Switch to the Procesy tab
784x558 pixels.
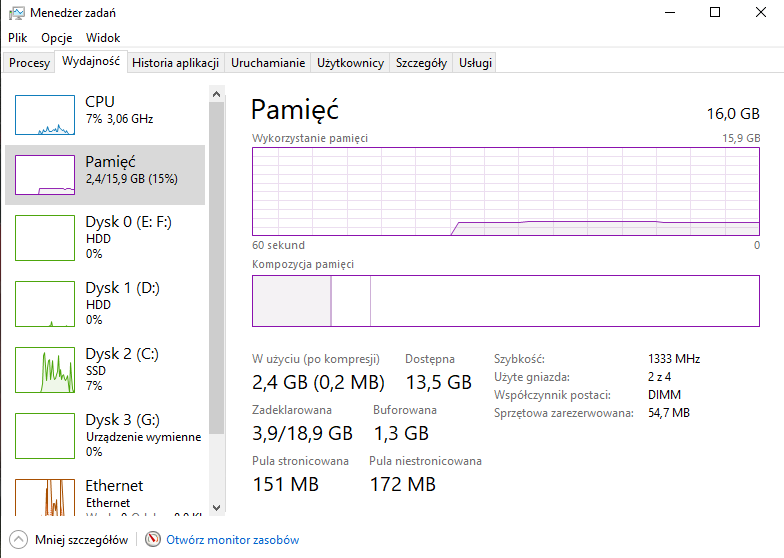pyautogui.click(x=30, y=63)
